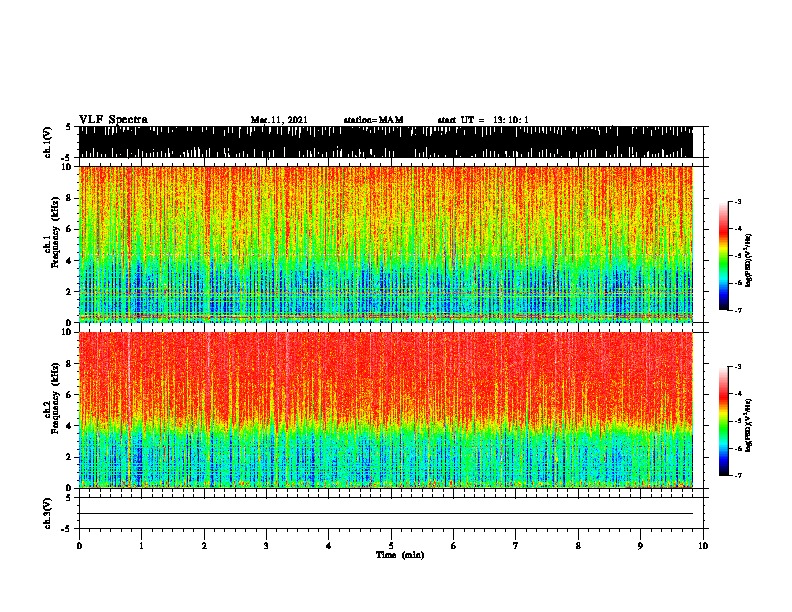Click the "station=MAM" header label

373,120
